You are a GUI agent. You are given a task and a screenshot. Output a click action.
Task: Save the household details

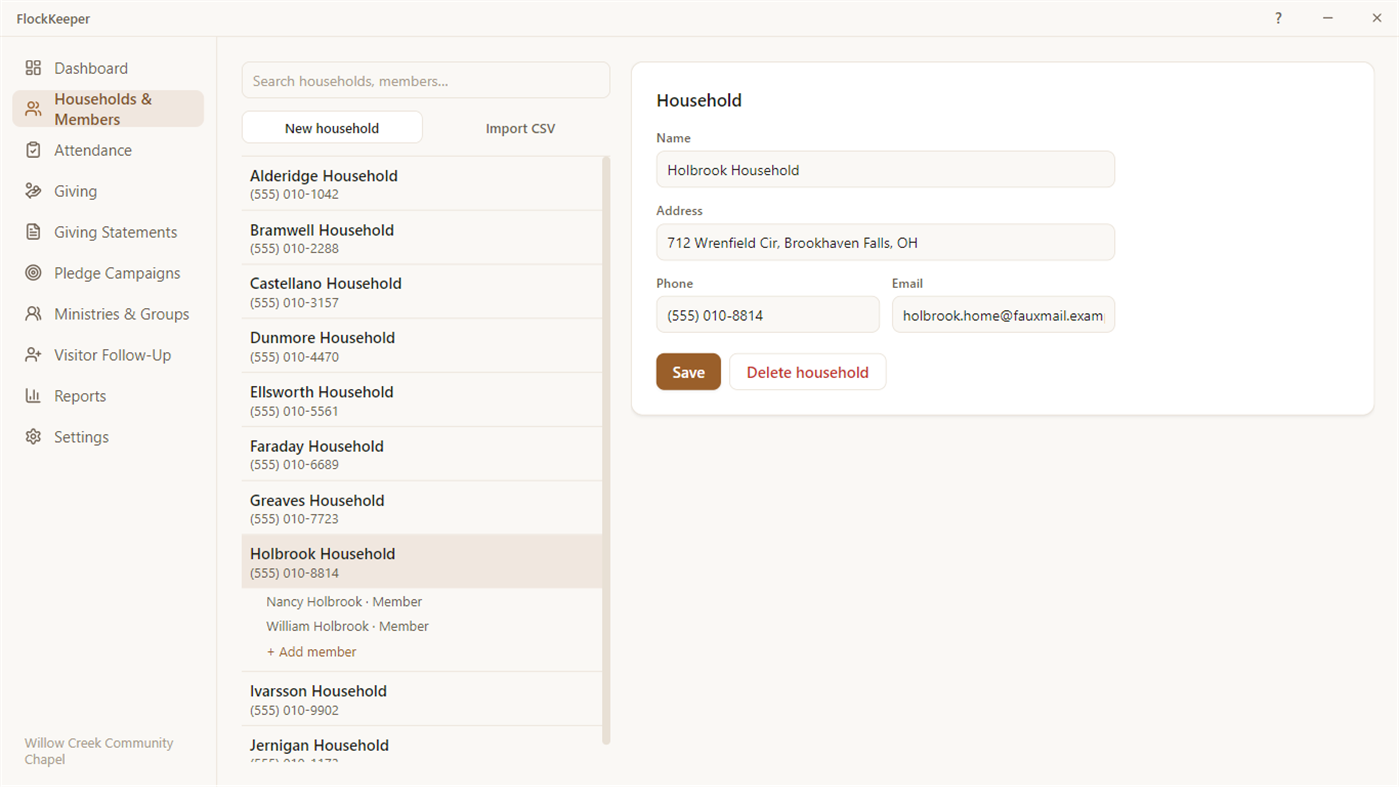click(688, 372)
